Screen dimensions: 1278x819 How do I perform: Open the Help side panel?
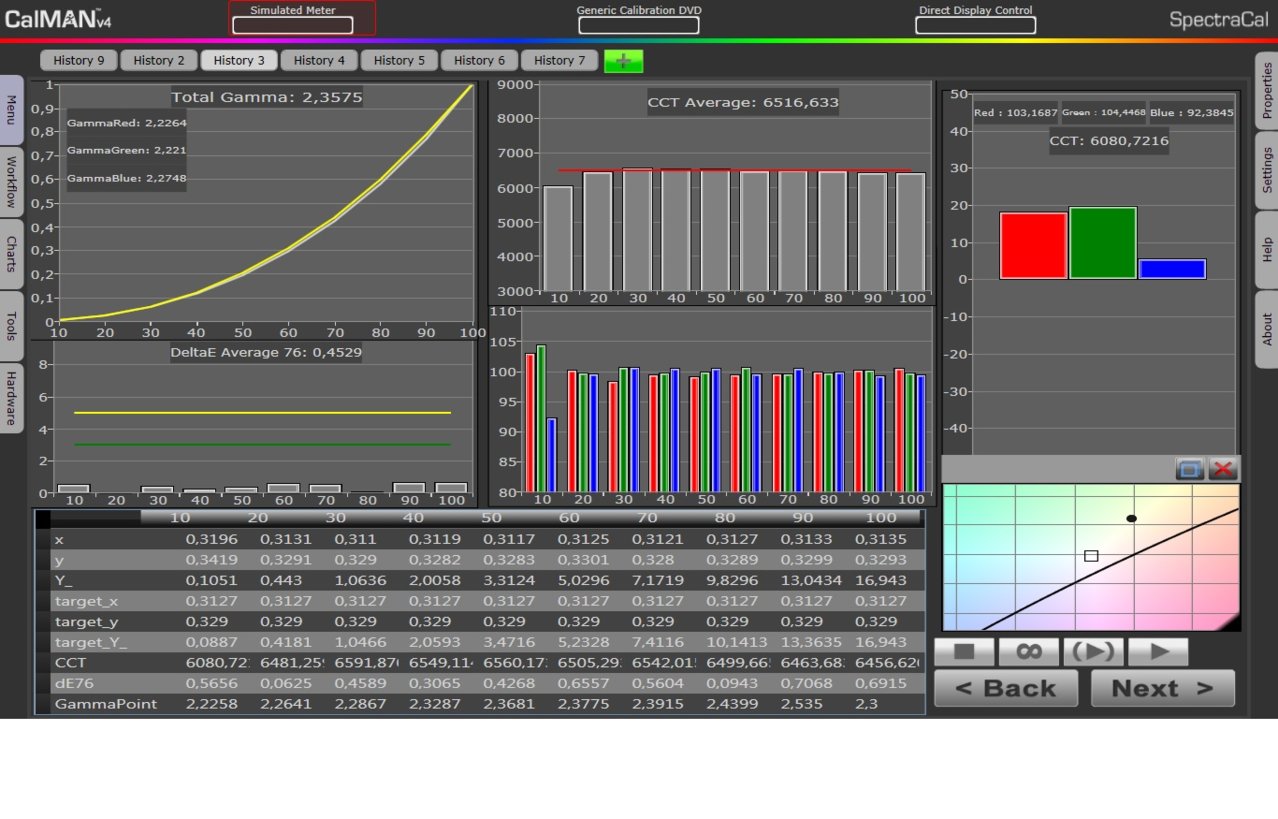pos(1267,249)
